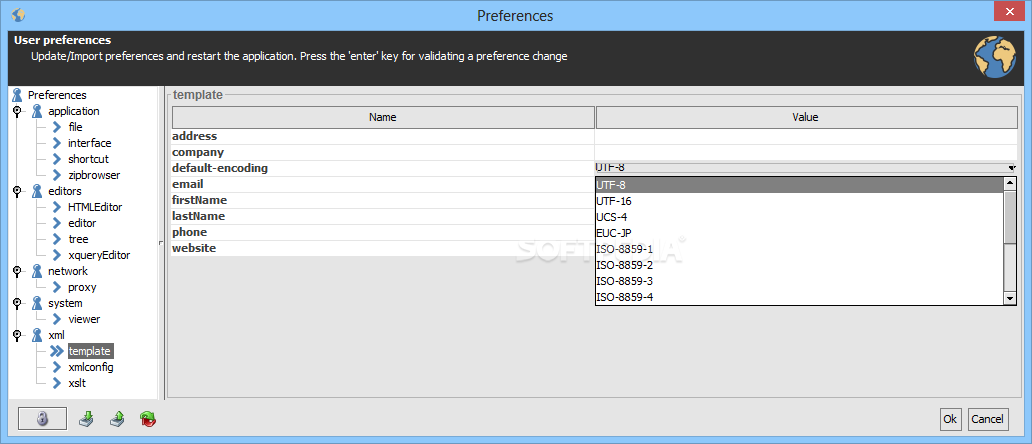Click the app icon in the title bar
1032x444 pixels.
click(19, 14)
